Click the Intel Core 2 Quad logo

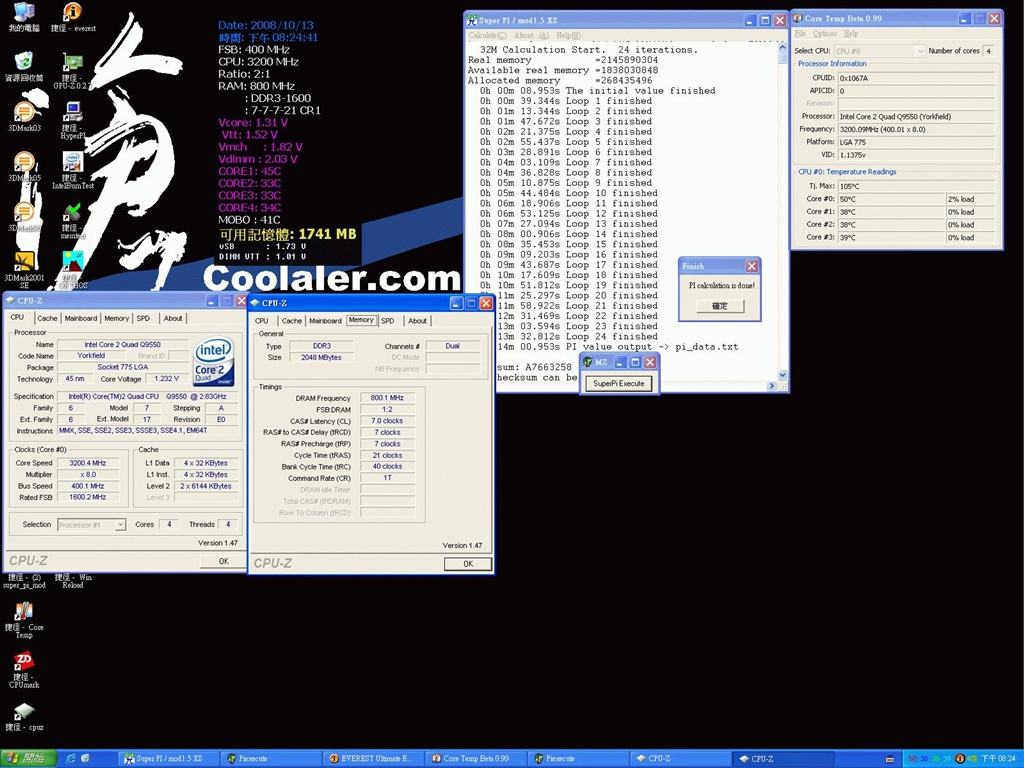coord(214,362)
